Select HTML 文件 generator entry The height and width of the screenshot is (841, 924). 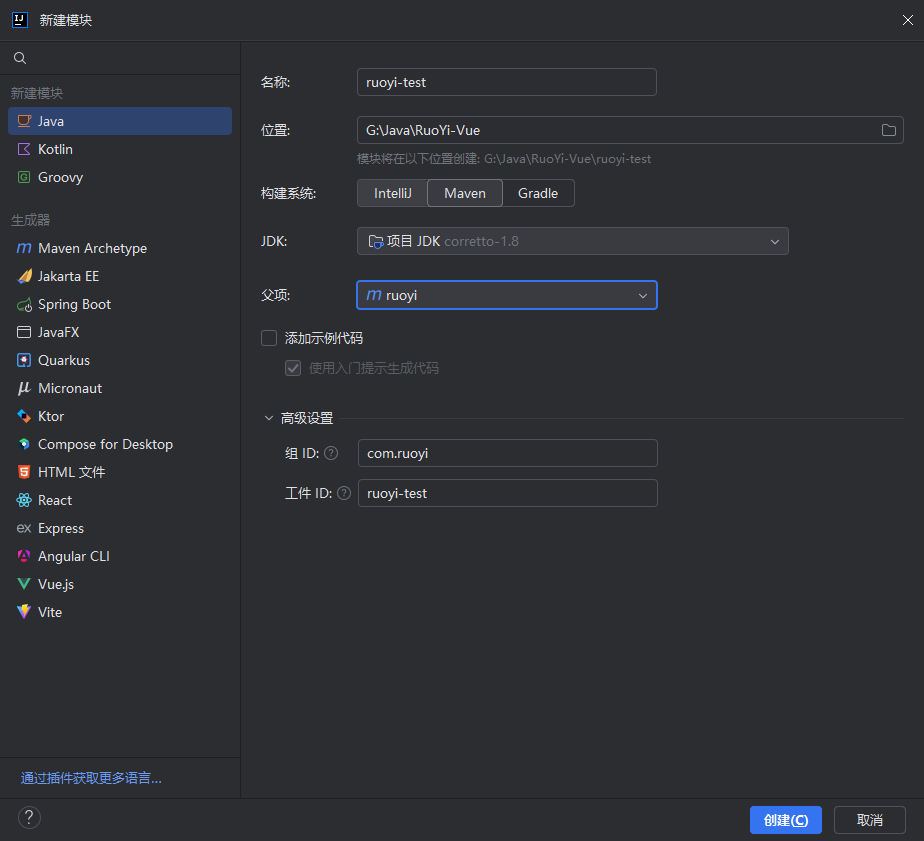[120, 472]
